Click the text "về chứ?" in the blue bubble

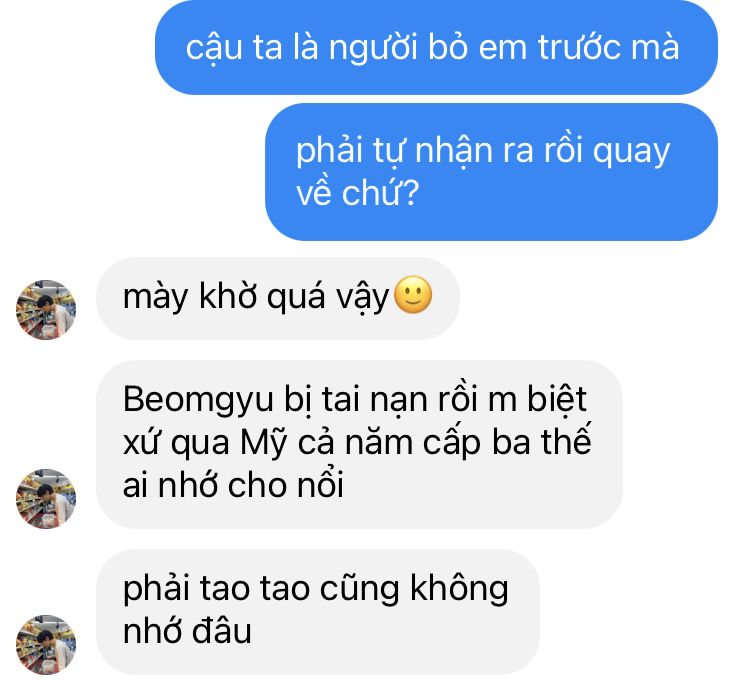click(358, 193)
